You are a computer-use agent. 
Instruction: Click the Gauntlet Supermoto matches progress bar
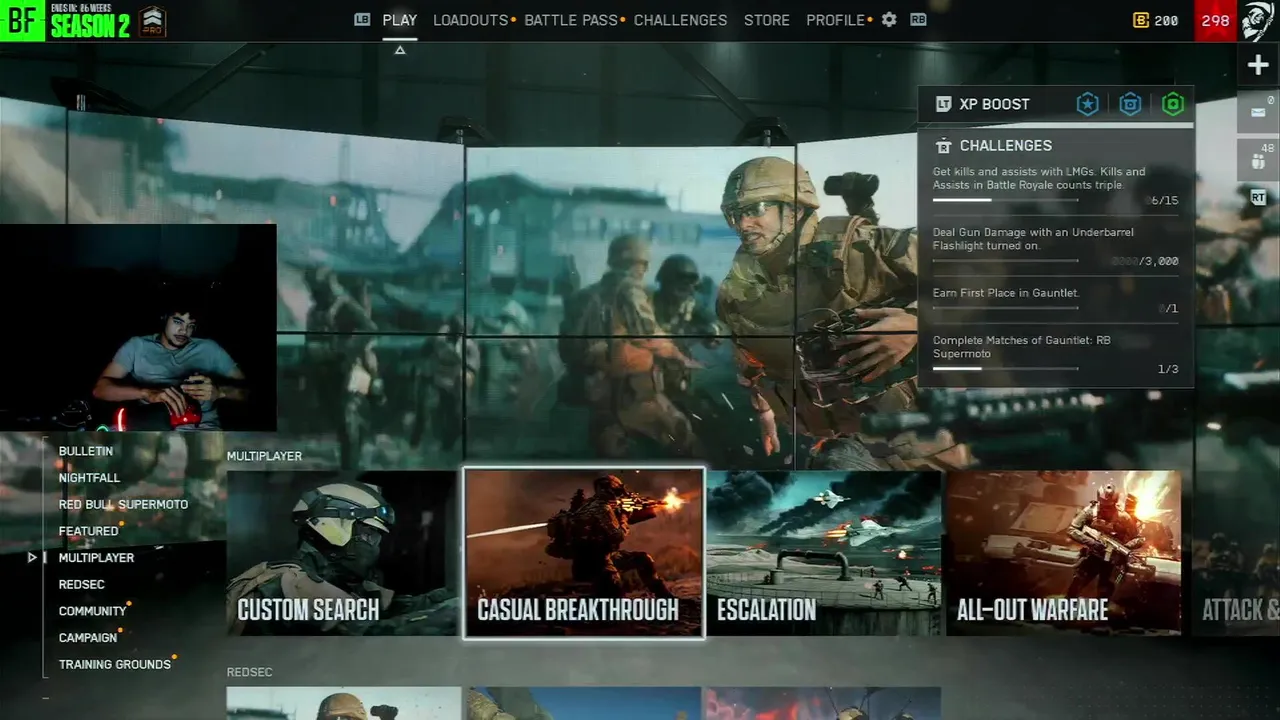[x=1005, y=368]
